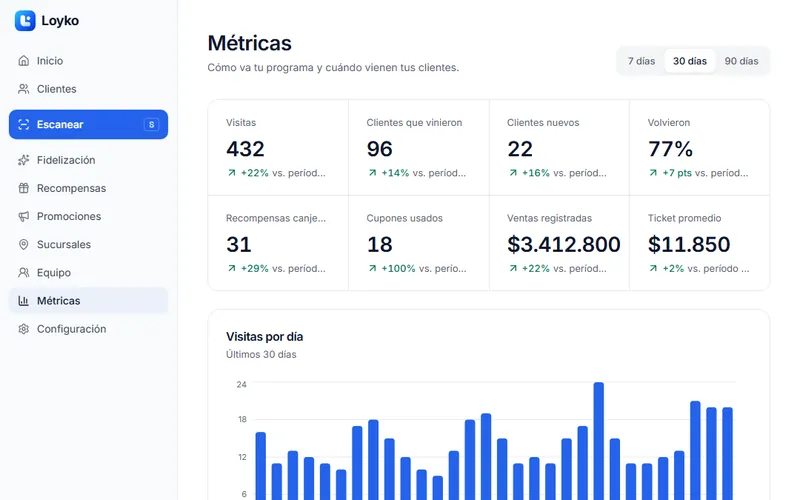
Task: Click the Últimos 30 días subtitle
Action: [x=261, y=354]
